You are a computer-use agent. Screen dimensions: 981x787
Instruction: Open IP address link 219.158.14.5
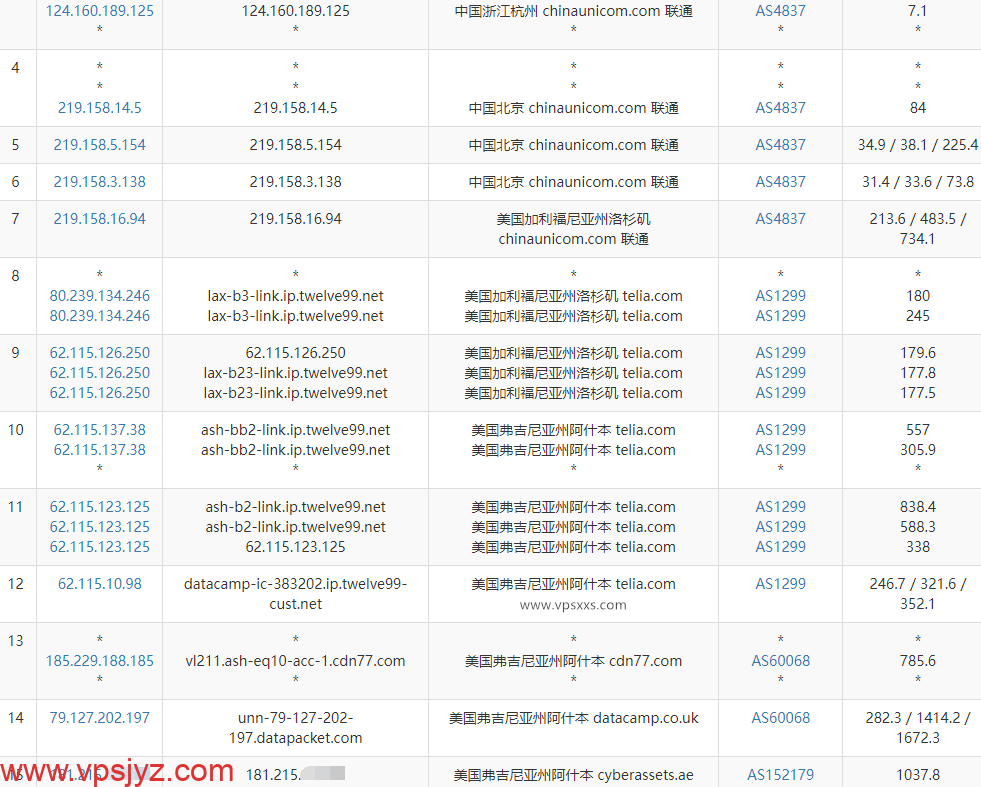pos(99,107)
